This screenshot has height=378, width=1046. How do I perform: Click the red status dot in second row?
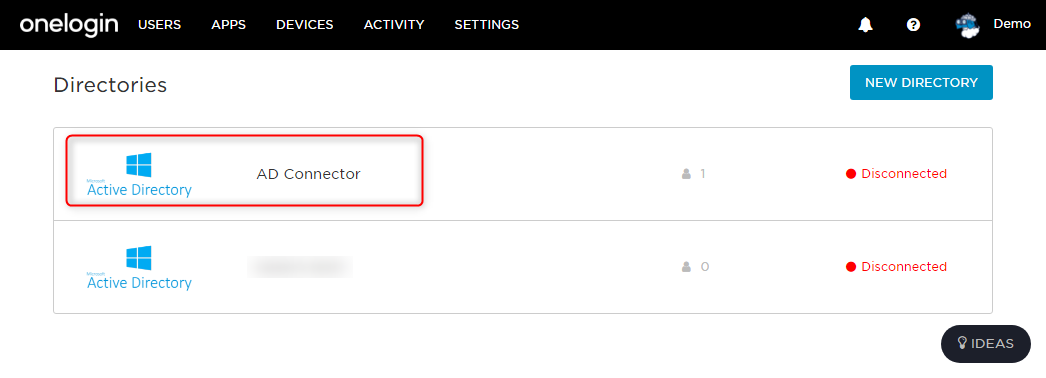pyautogui.click(x=851, y=267)
